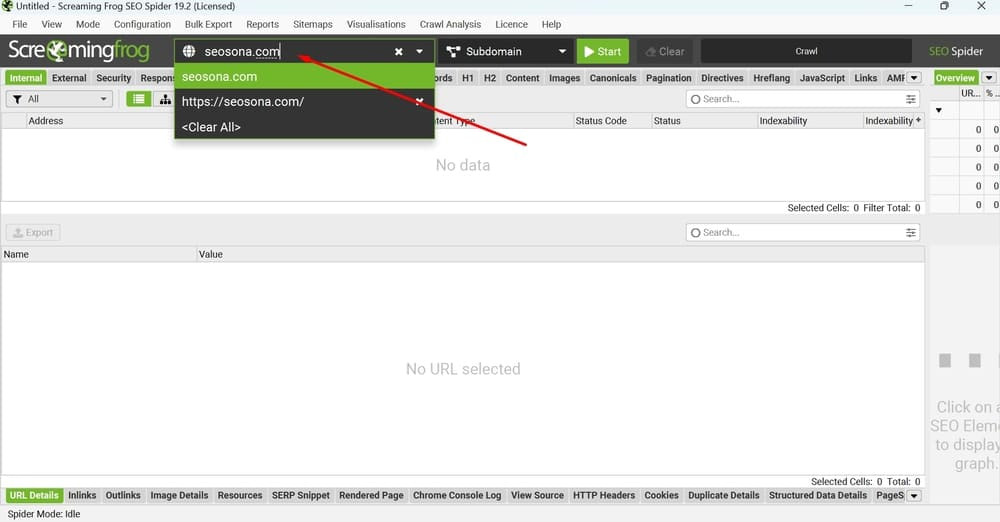Open the File menu
This screenshot has width=1000, height=522.
pos(20,24)
